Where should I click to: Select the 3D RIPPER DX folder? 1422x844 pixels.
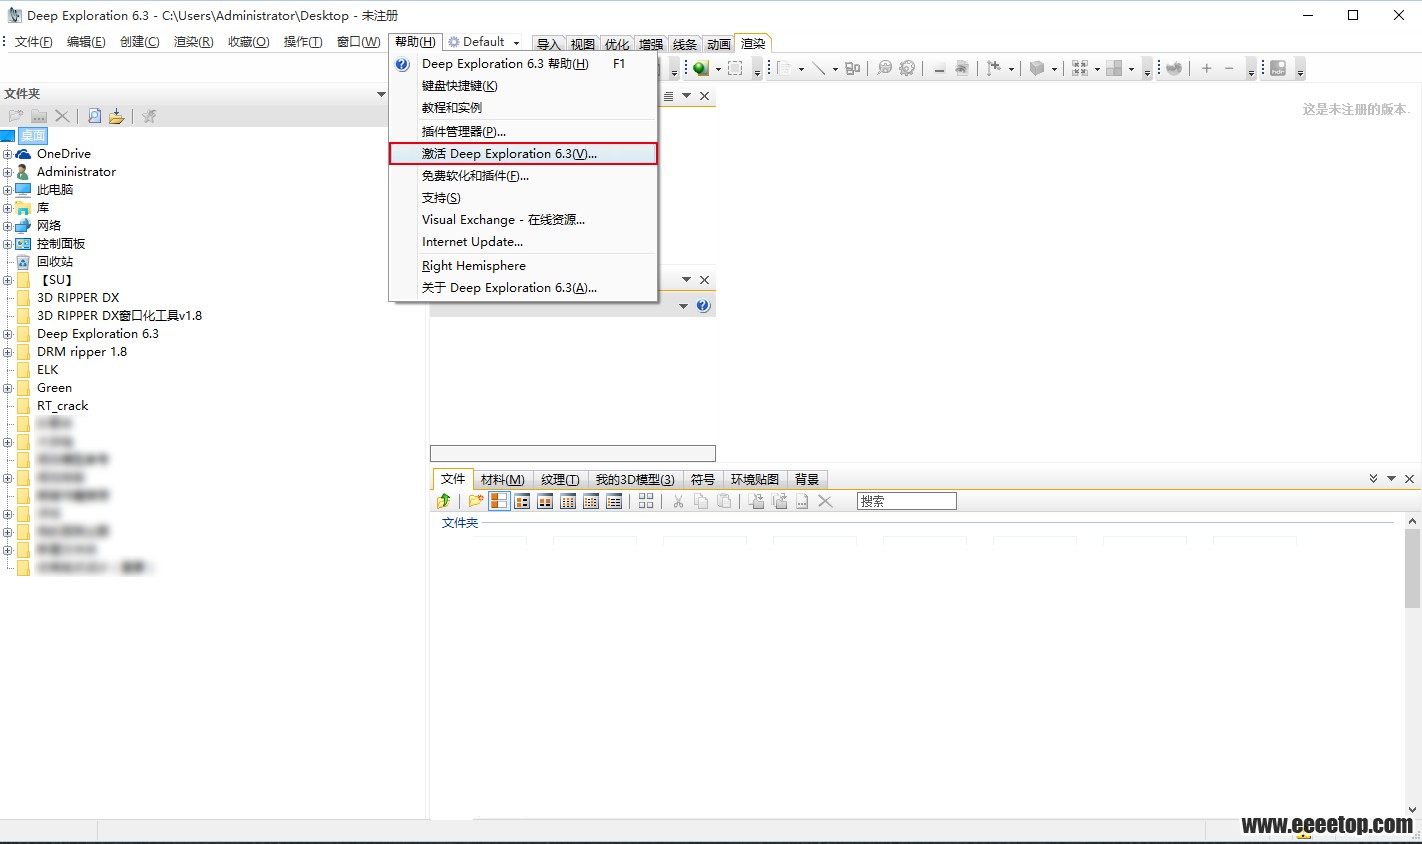(x=78, y=298)
